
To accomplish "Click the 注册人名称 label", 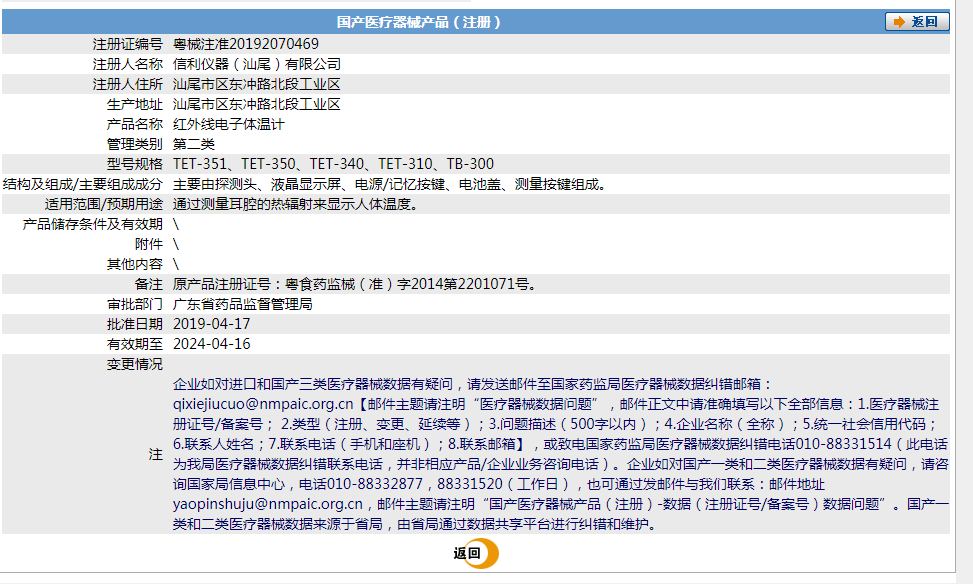I will click(x=127, y=64).
